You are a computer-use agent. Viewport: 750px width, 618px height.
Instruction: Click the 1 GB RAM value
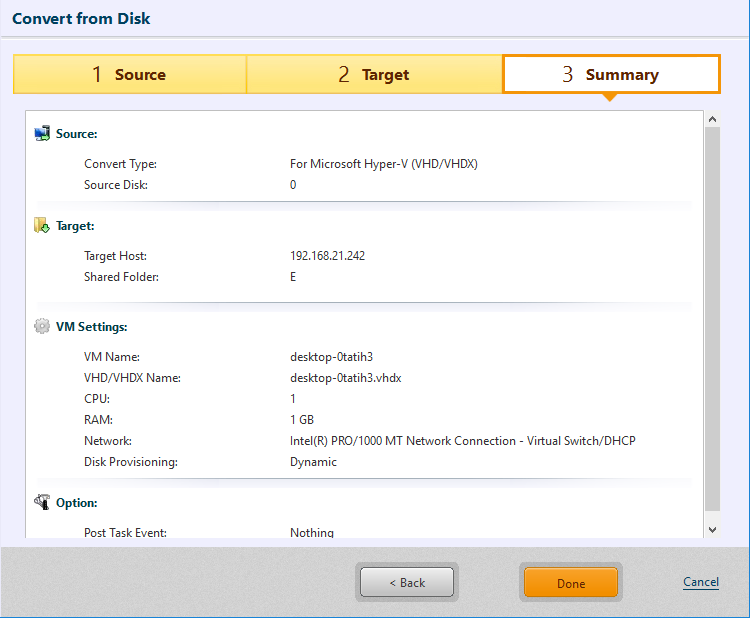coord(302,420)
